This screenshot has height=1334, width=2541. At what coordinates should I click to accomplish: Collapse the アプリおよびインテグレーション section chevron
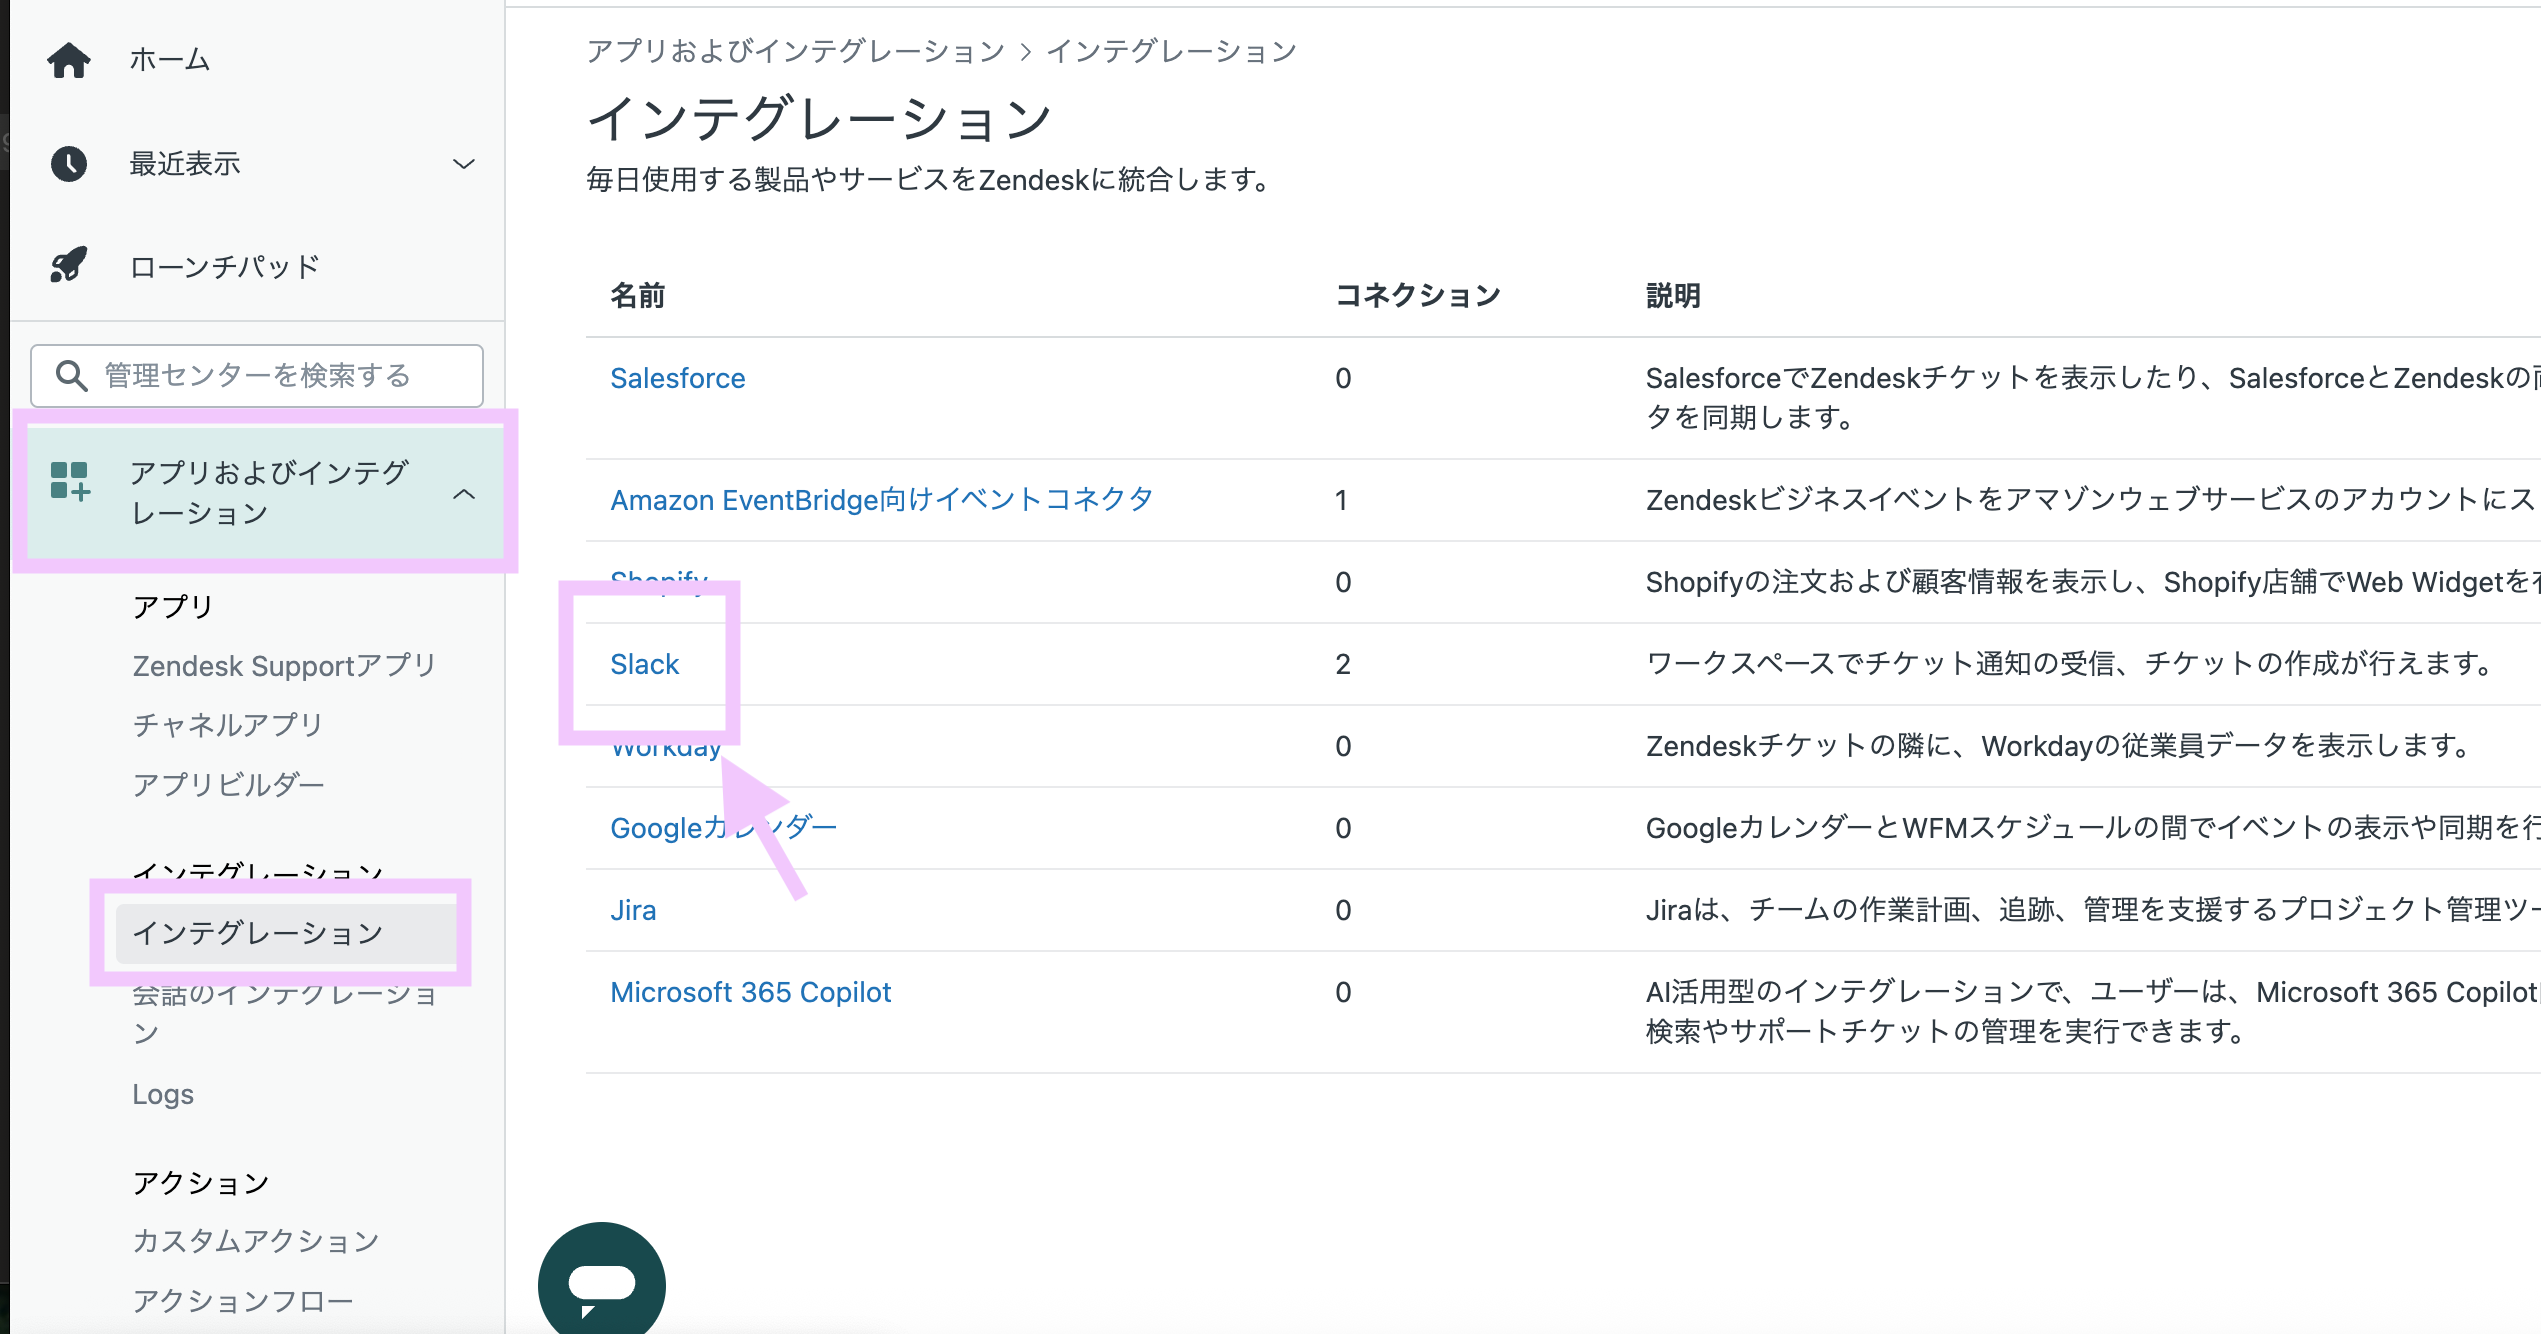(x=463, y=493)
